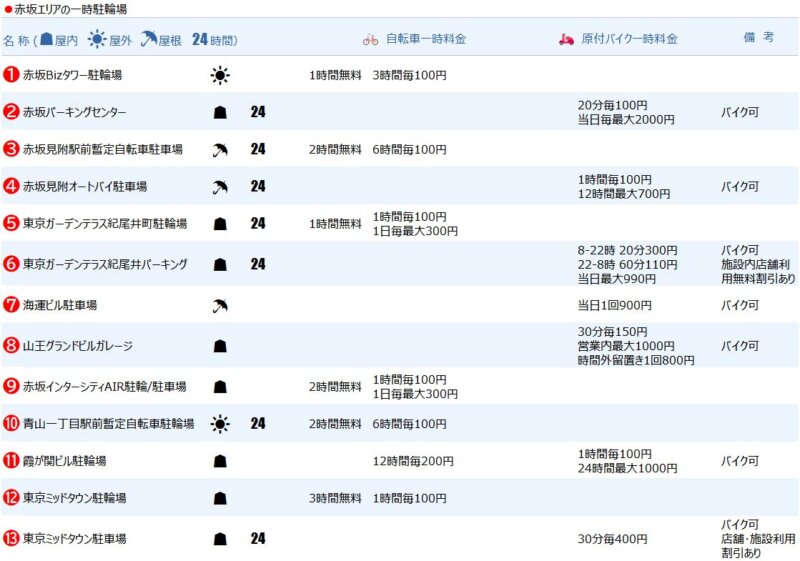Image resolution: width=800 pixels, height=561 pixels.
Task: Select the name 東京ミッドタウン駐車場
Action: (x=74, y=539)
